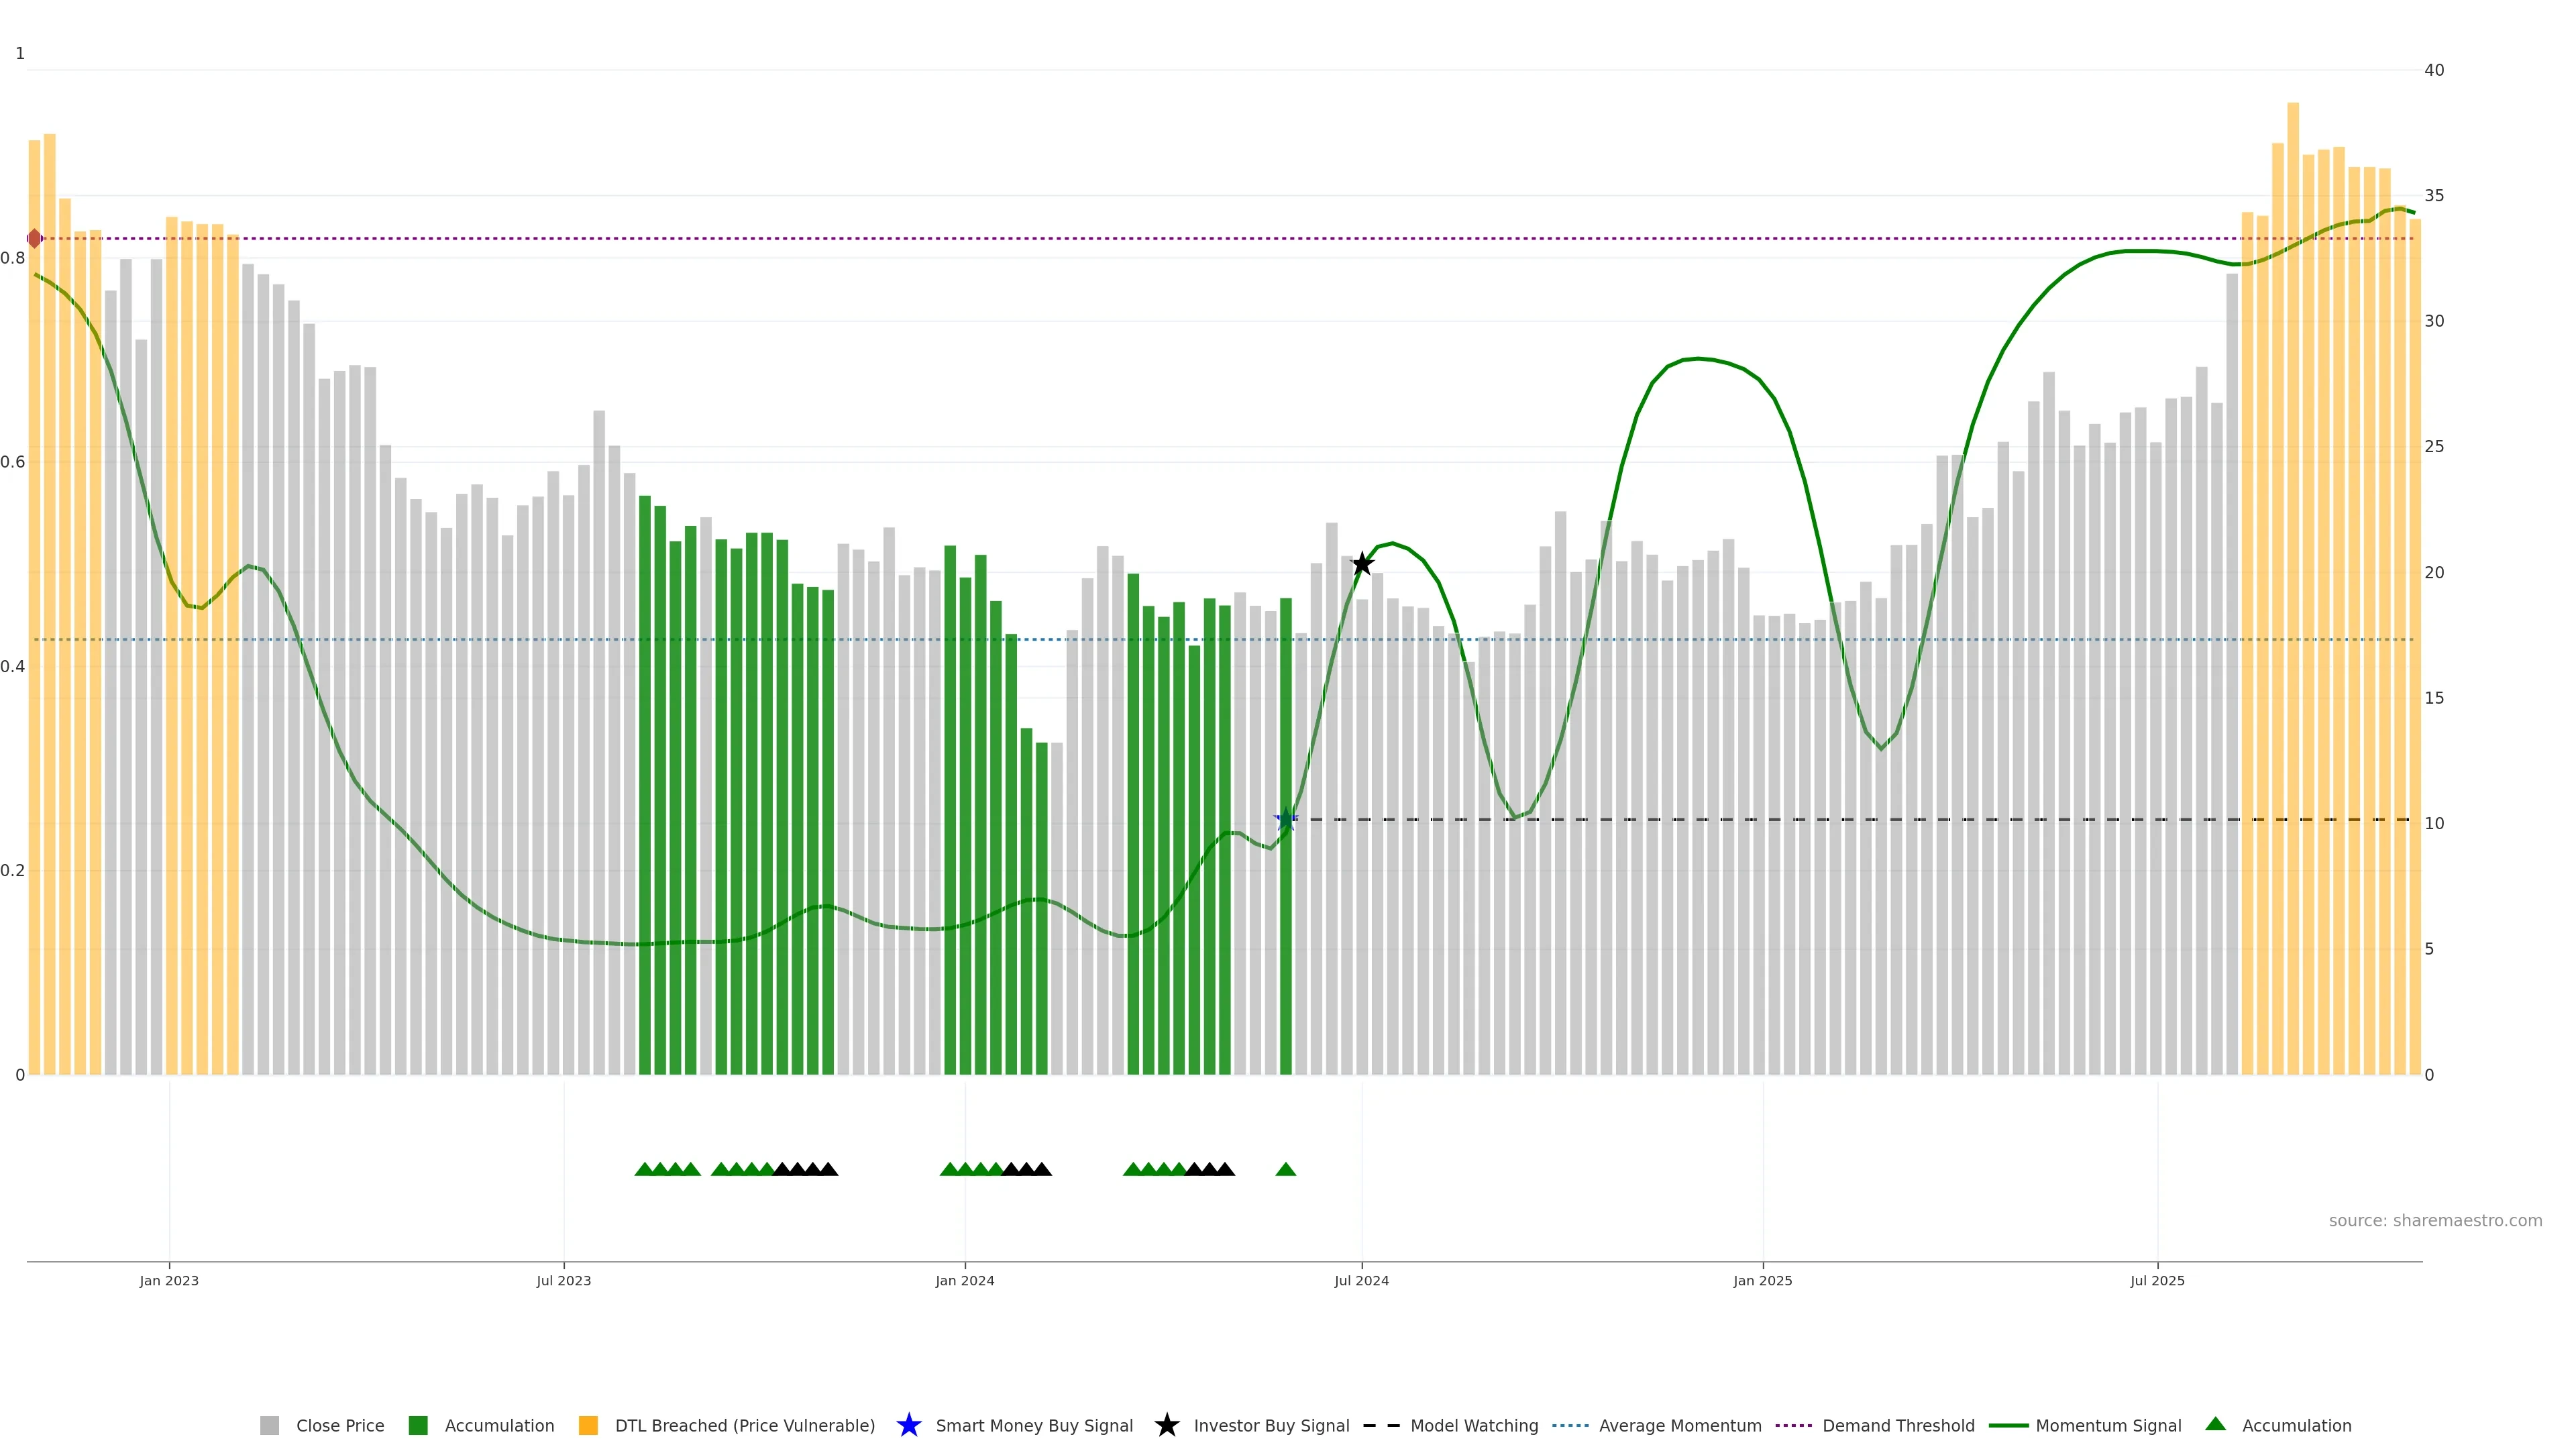This screenshot has height=1449, width=2576.
Task: Click the Momentum Signal green line legend icon
Action: 2008,1425
